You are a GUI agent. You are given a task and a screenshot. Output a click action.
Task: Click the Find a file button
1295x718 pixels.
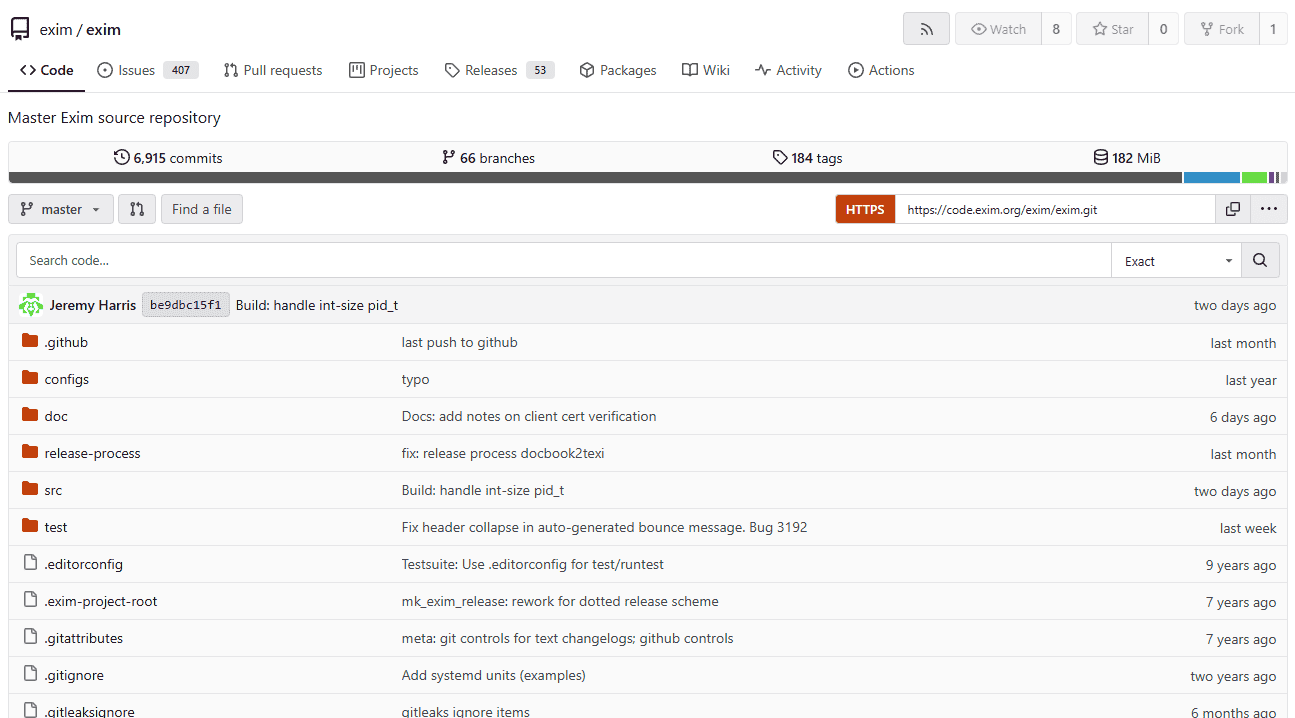click(x=202, y=209)
